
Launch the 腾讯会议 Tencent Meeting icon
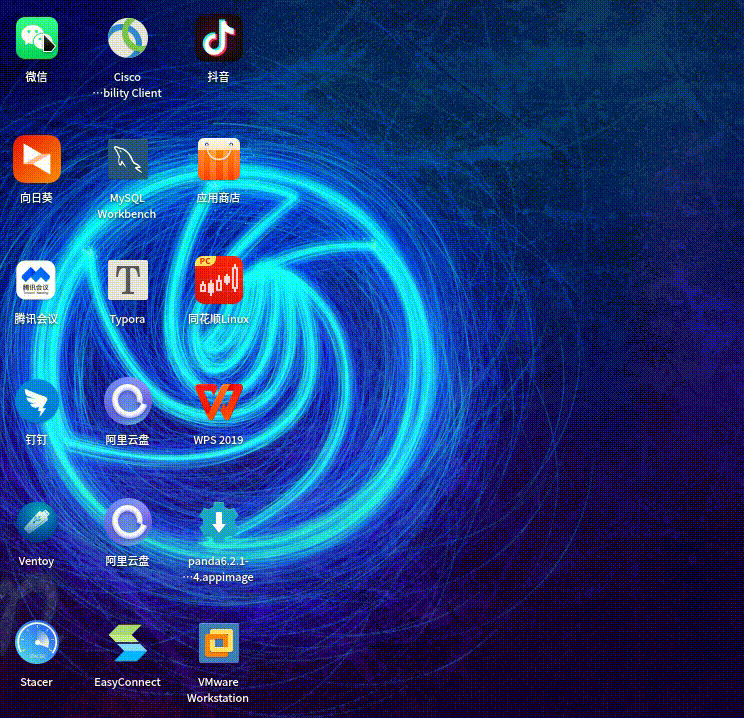click(x=36, y=280)
